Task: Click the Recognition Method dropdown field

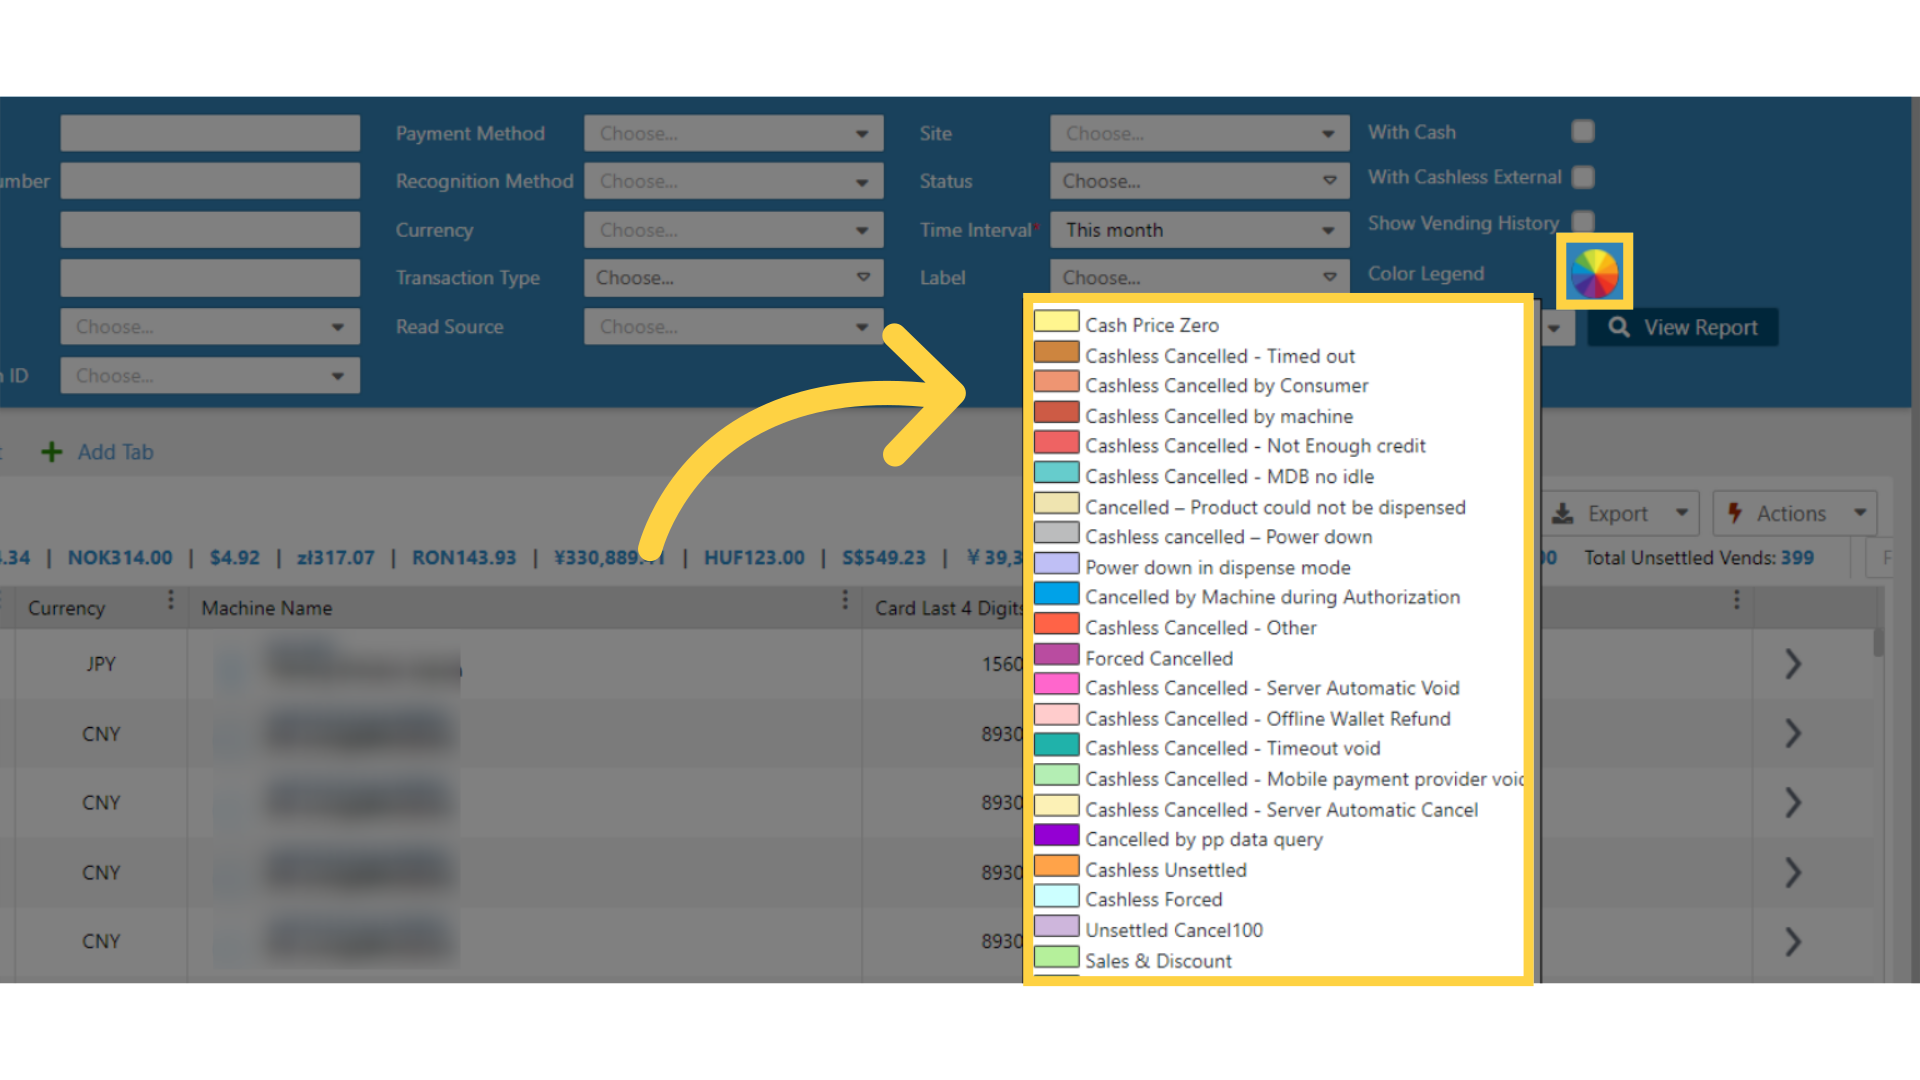Action: coord(733,181)
